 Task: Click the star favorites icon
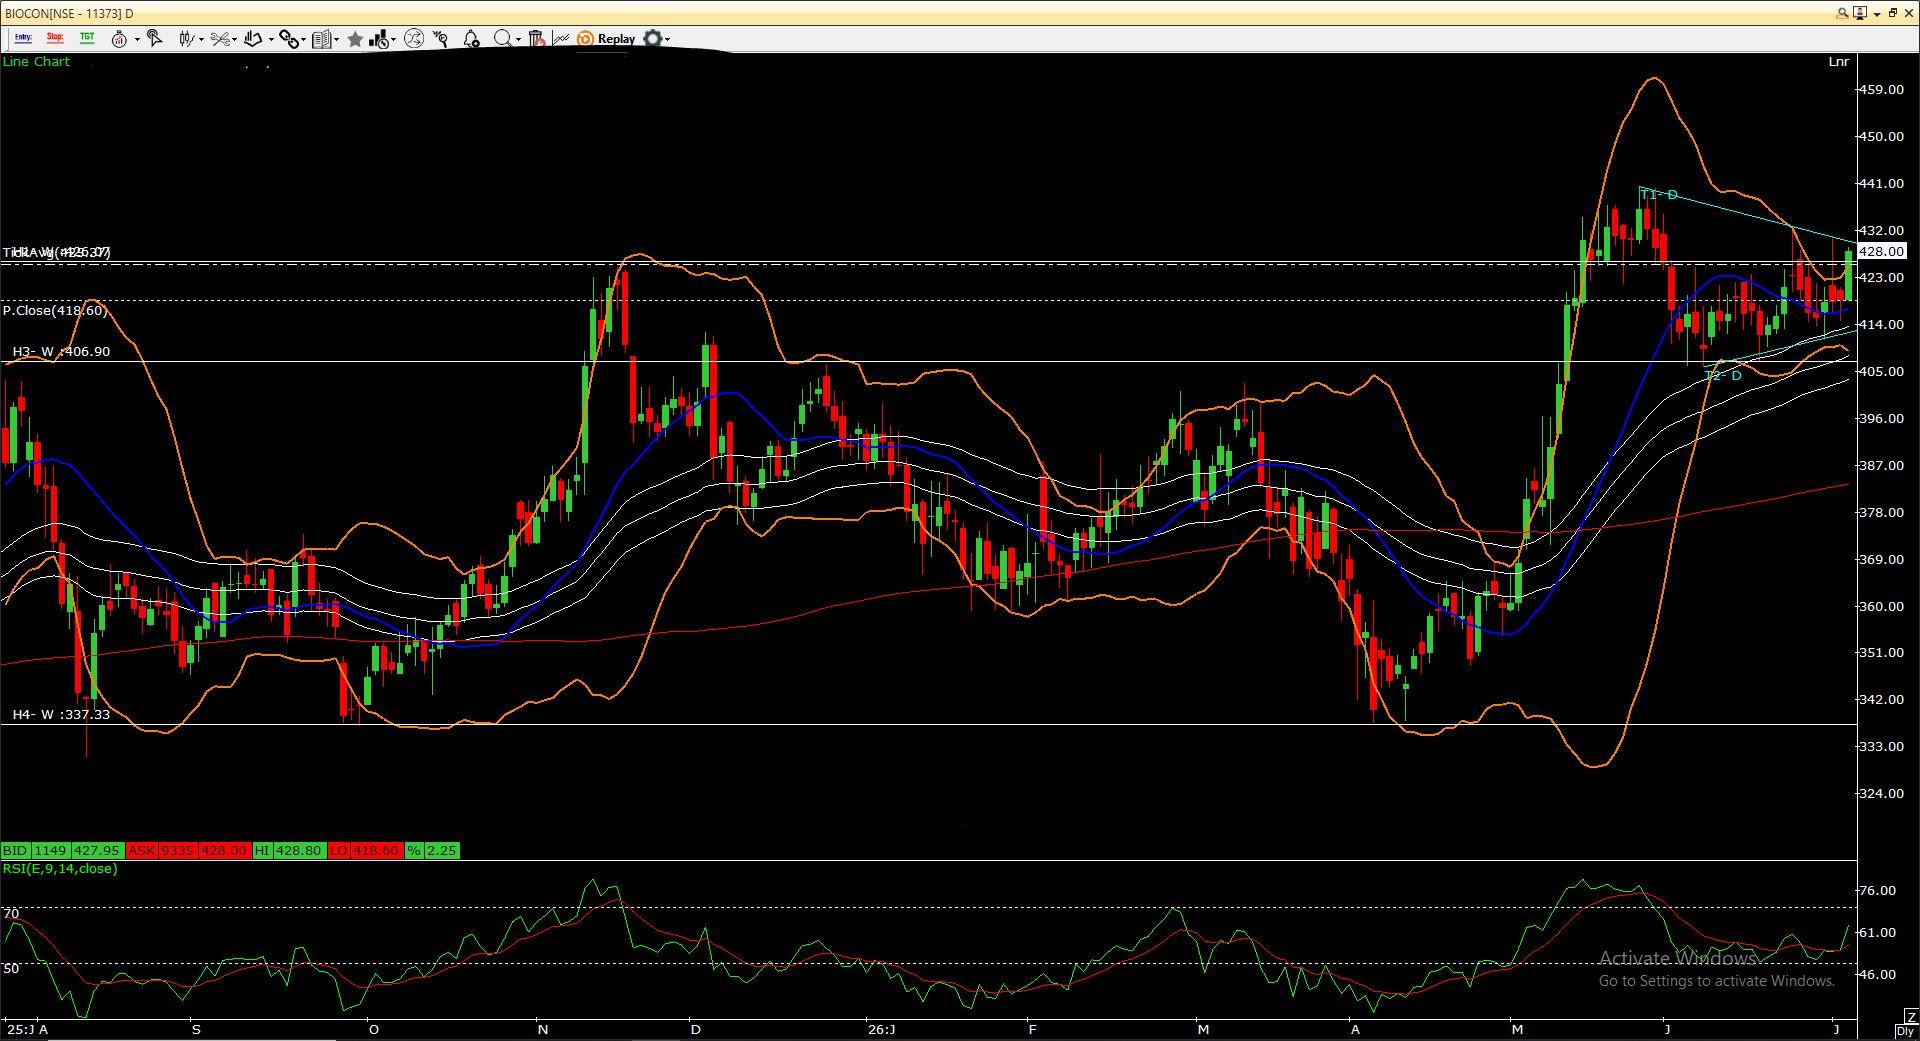coord(355,39)
